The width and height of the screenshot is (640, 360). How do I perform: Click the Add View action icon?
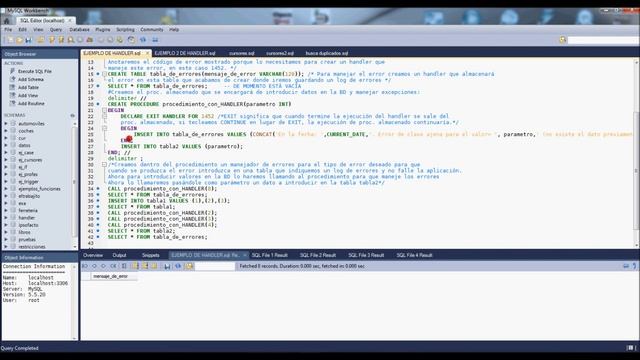click(12, 96)
